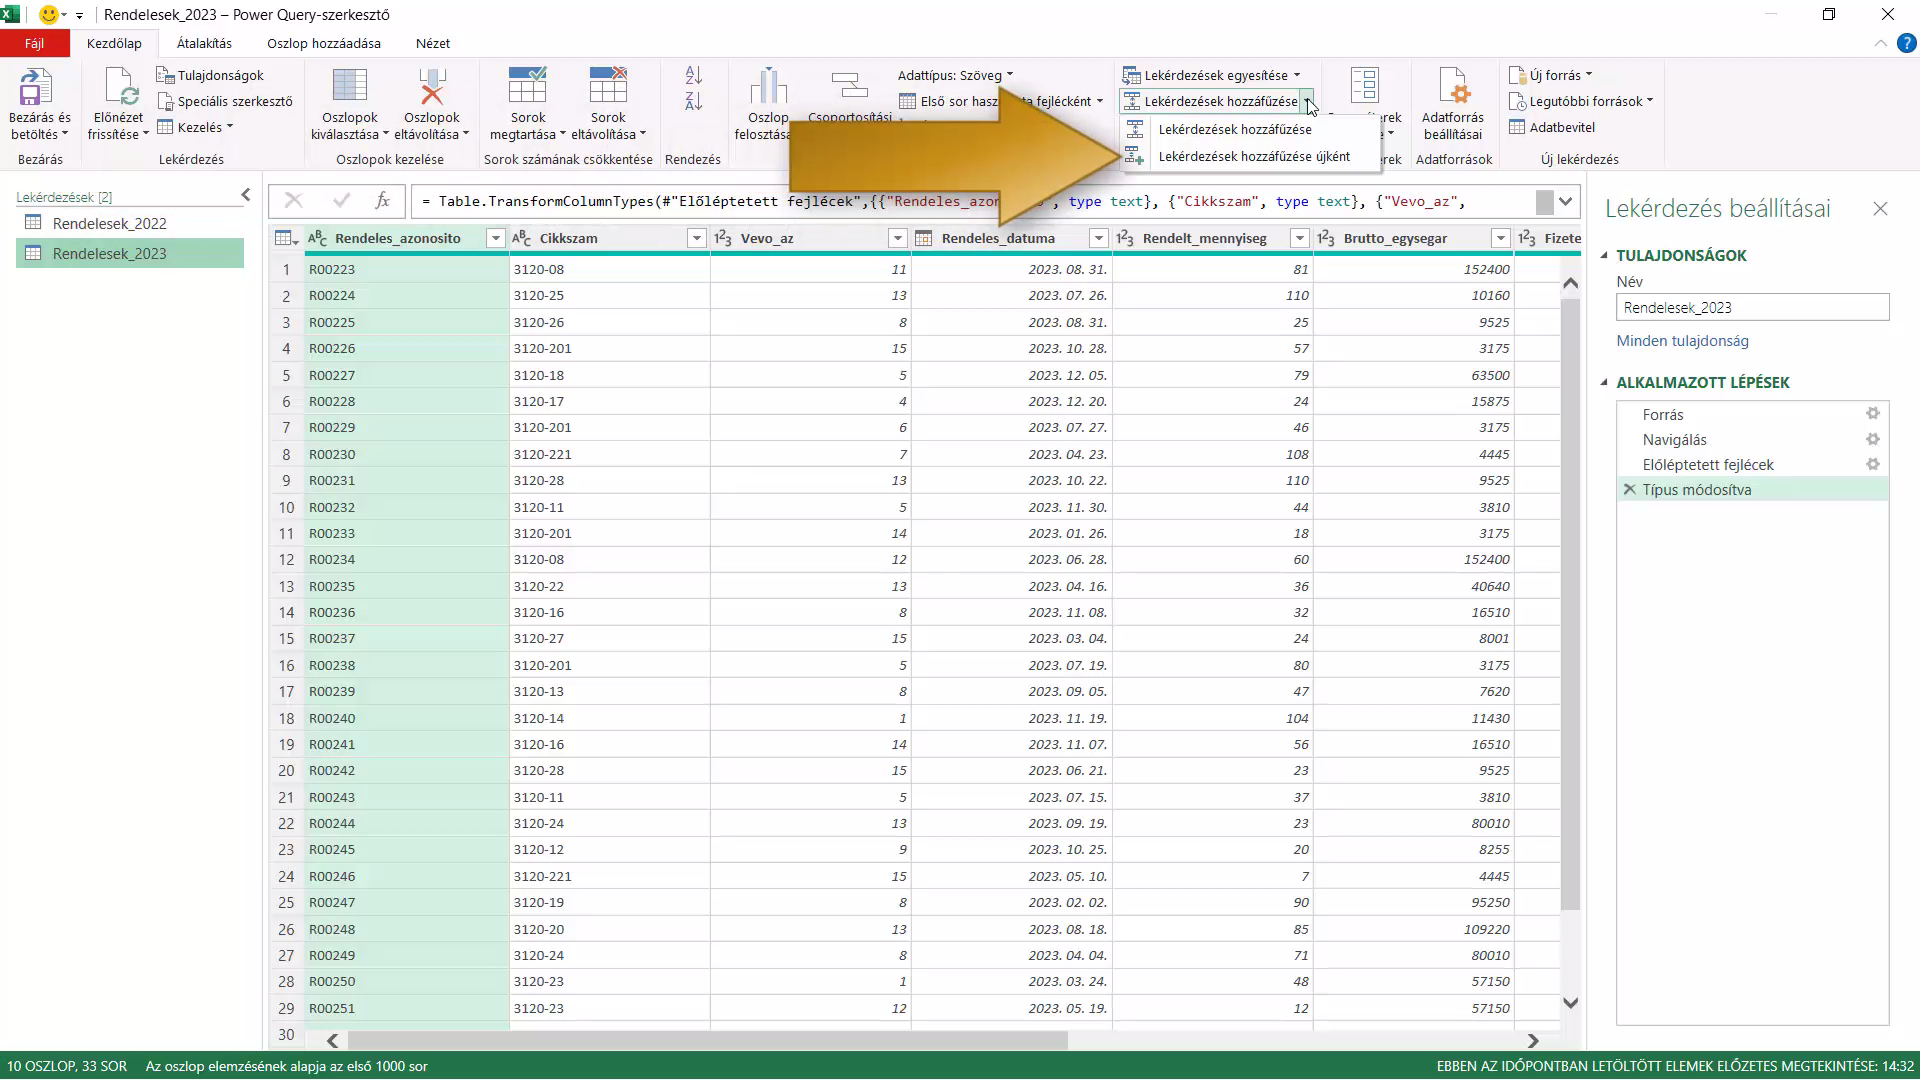Open Adatforrás beállításai icon
The height and width of the screenshot is (1080, 1920).
click(1453, 86)
